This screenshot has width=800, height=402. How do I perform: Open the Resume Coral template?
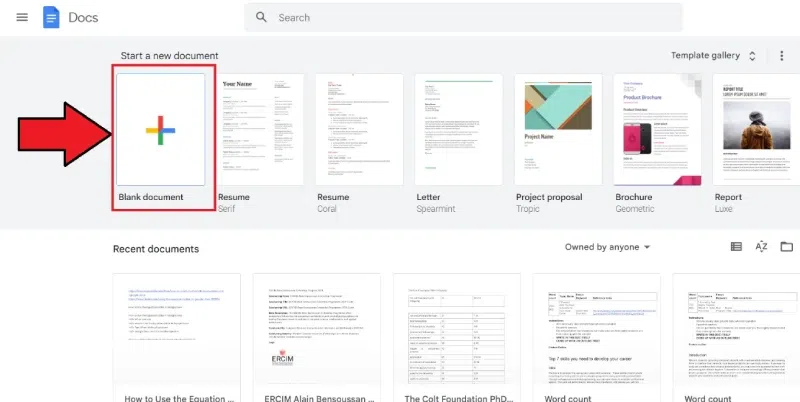click(x=359, y=130)
